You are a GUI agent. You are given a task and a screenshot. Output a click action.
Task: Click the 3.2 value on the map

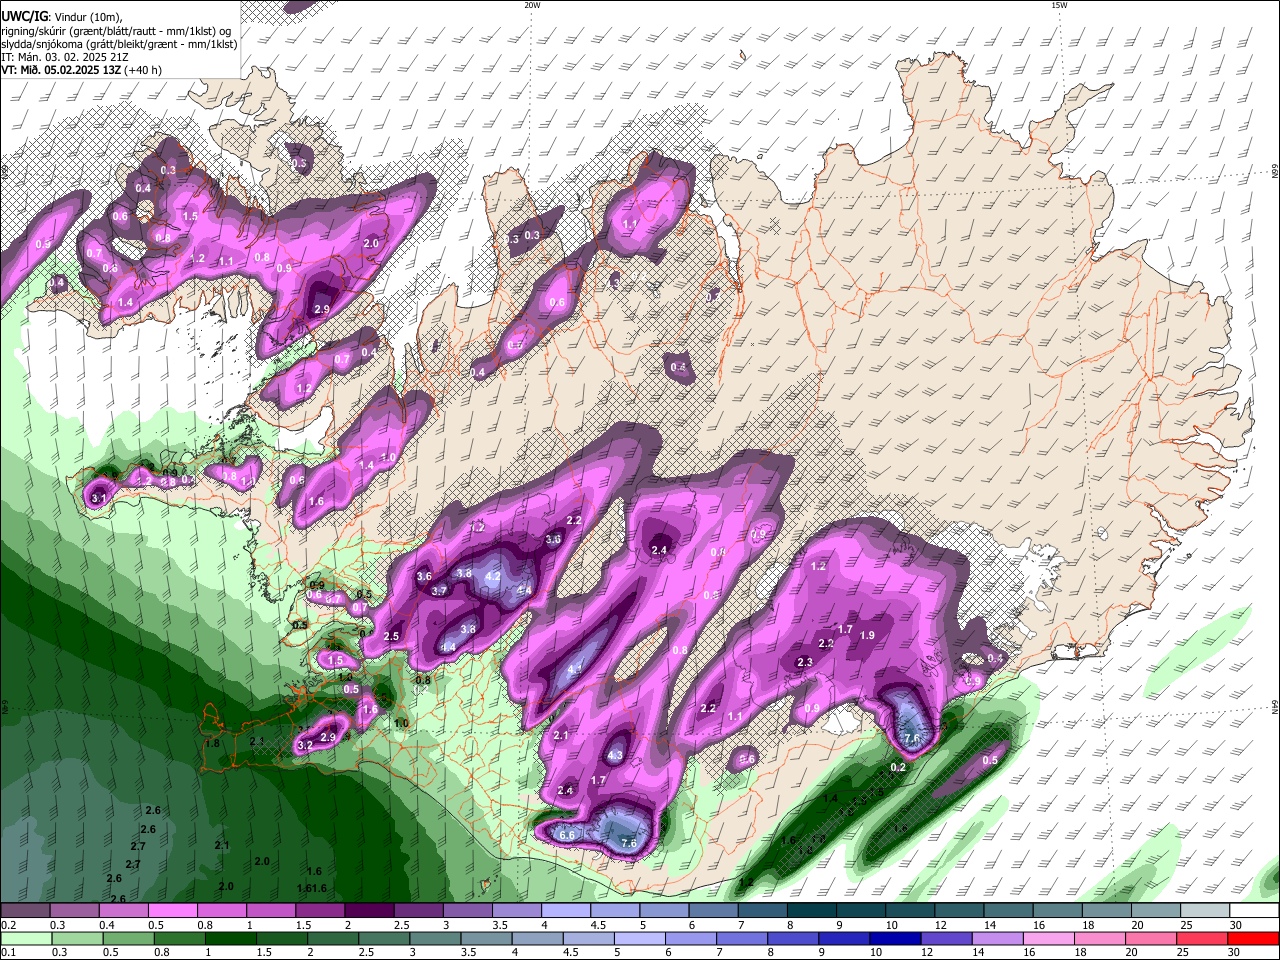(x=305, y=746)
